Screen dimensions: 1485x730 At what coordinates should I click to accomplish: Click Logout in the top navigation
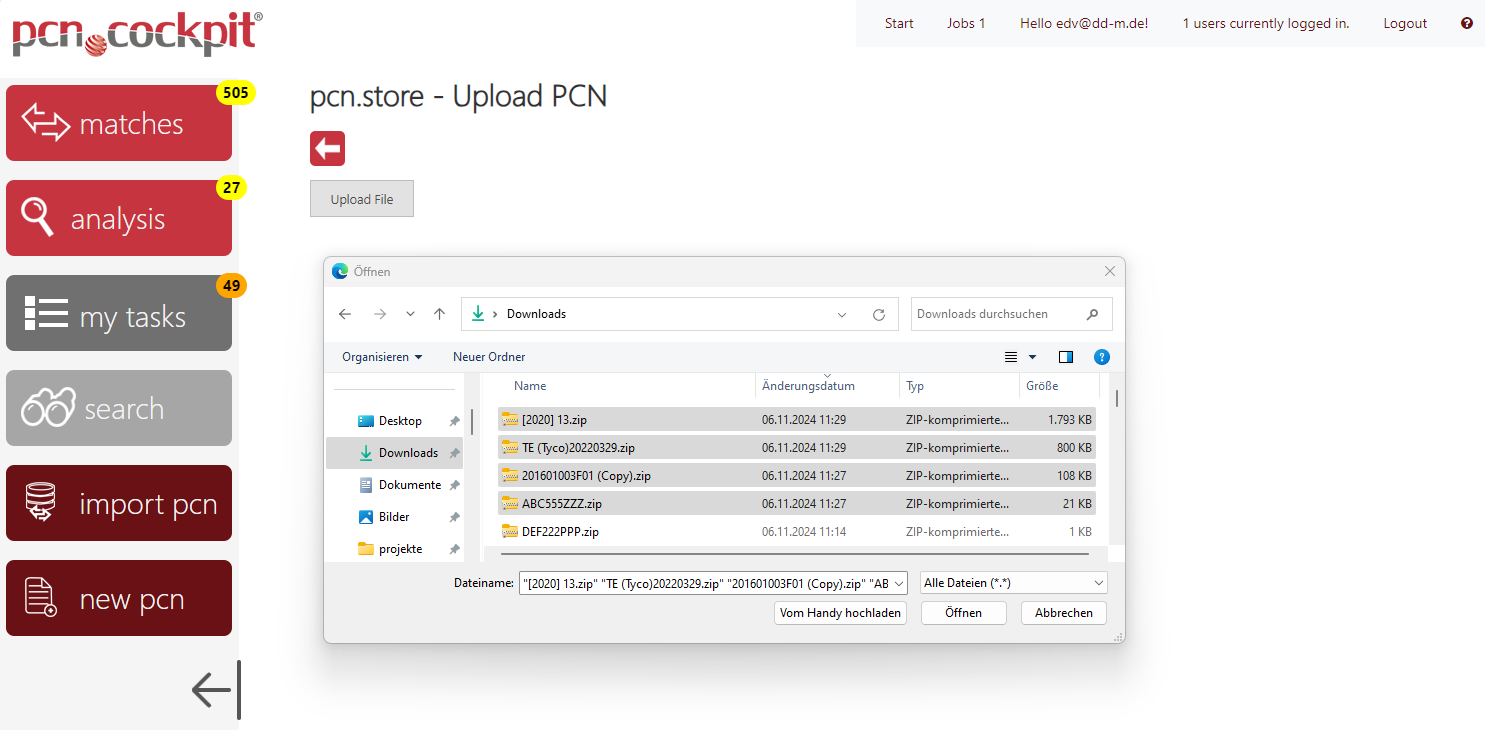[1405, 23]
